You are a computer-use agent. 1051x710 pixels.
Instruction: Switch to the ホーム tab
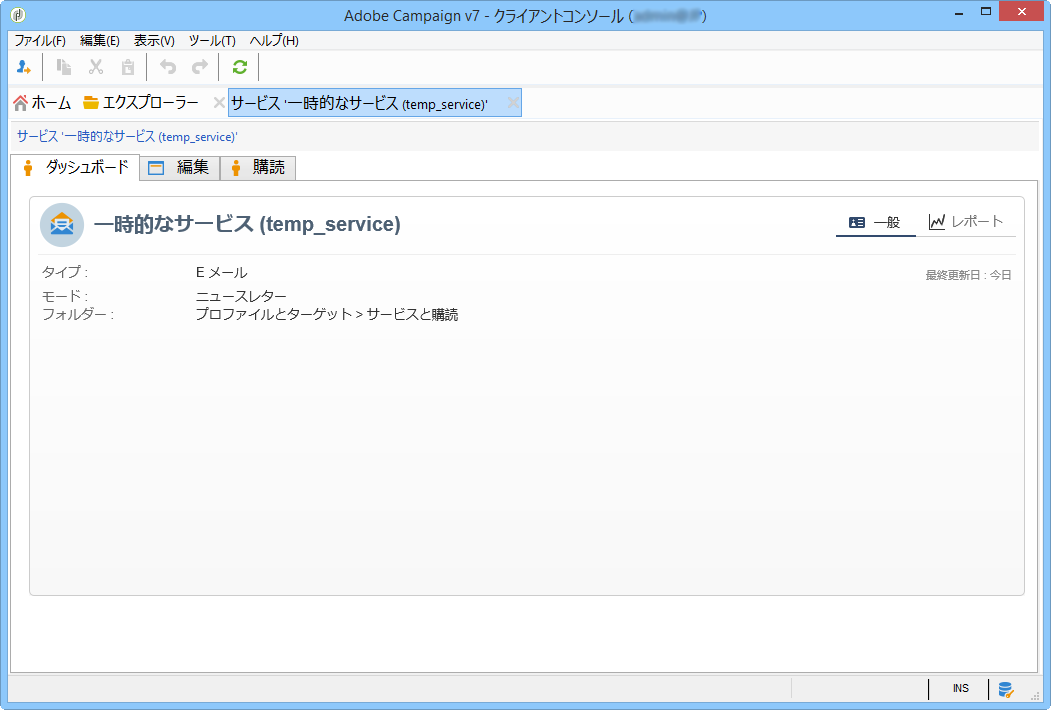coord(42,103)
